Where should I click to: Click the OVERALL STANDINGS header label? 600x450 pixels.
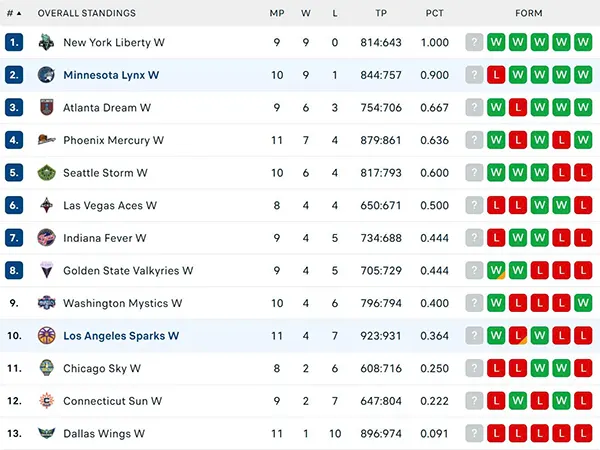pos(86,13)
